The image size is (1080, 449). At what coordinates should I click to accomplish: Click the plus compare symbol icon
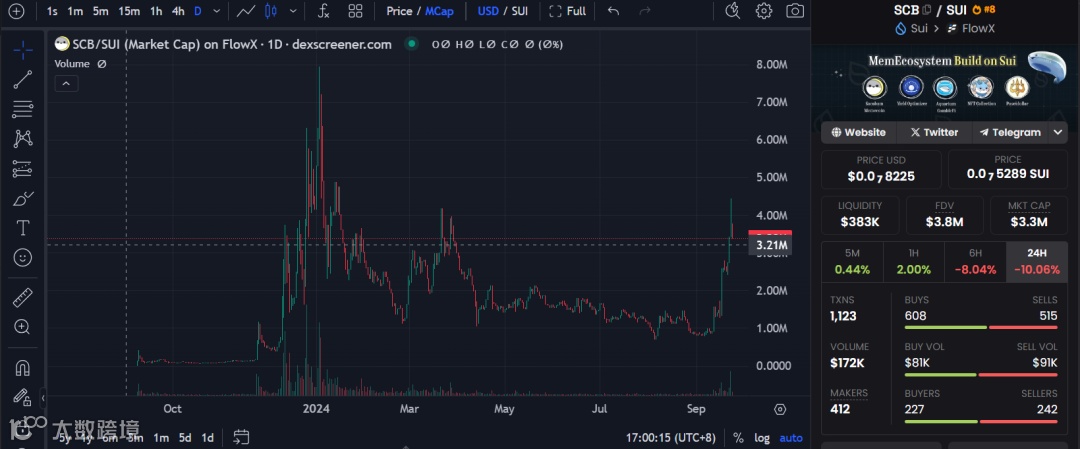coord(15,11)
